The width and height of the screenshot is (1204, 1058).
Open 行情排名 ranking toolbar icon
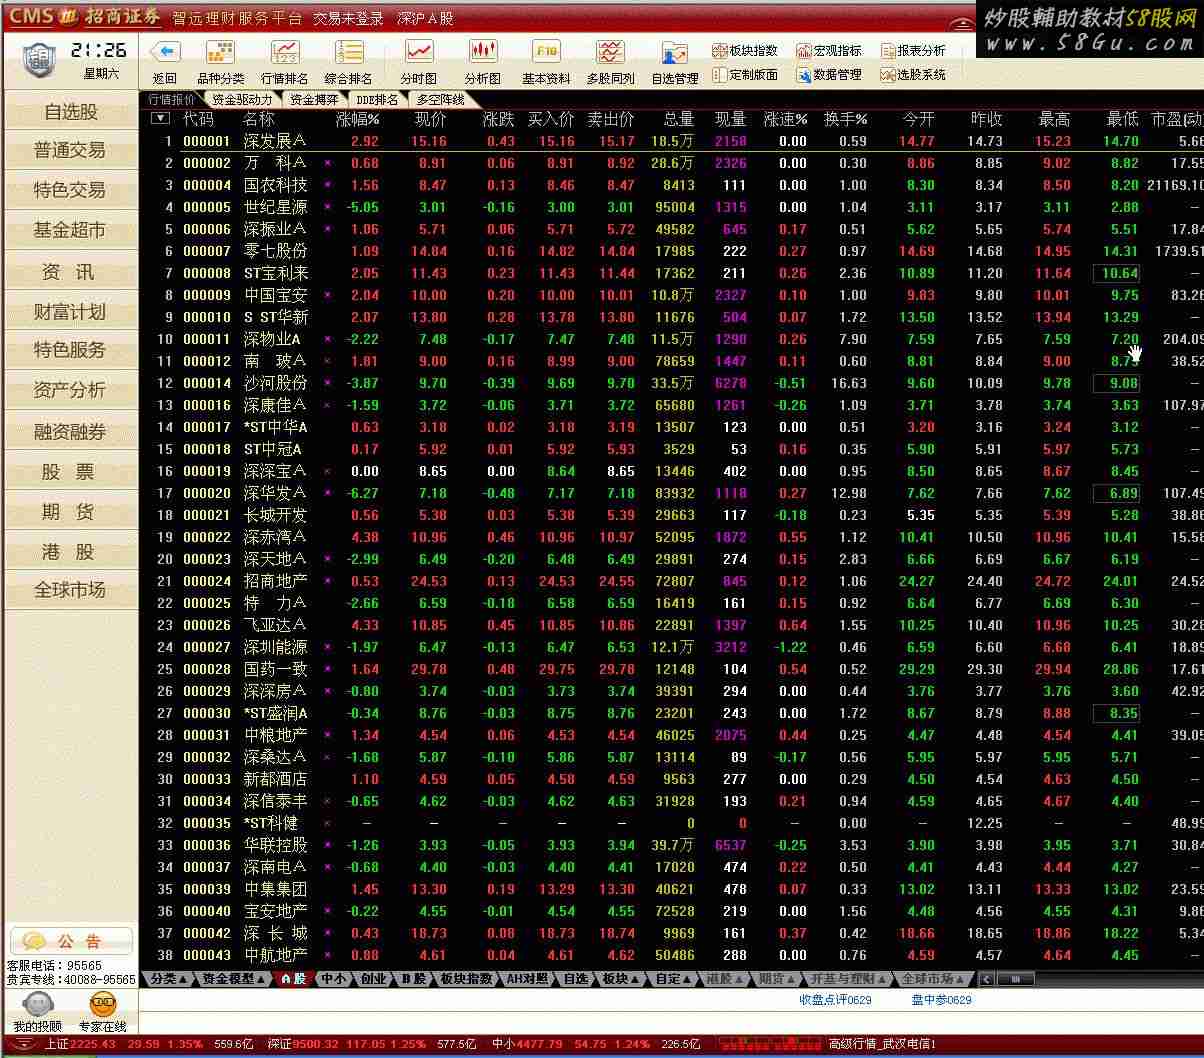click(284, 52)
